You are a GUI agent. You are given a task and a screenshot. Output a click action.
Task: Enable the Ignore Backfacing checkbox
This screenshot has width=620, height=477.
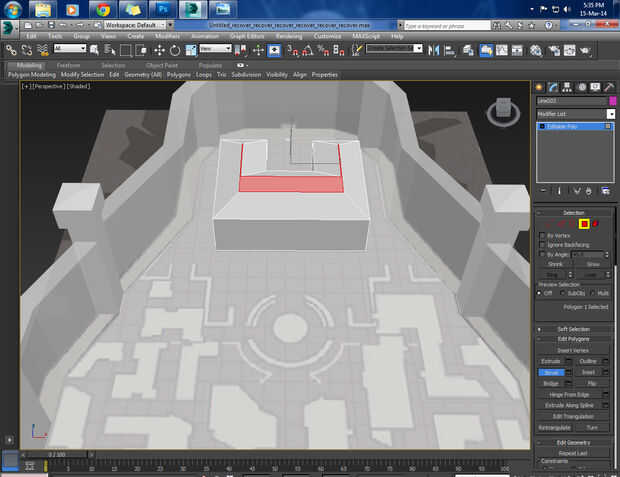[x=543, y=245]
